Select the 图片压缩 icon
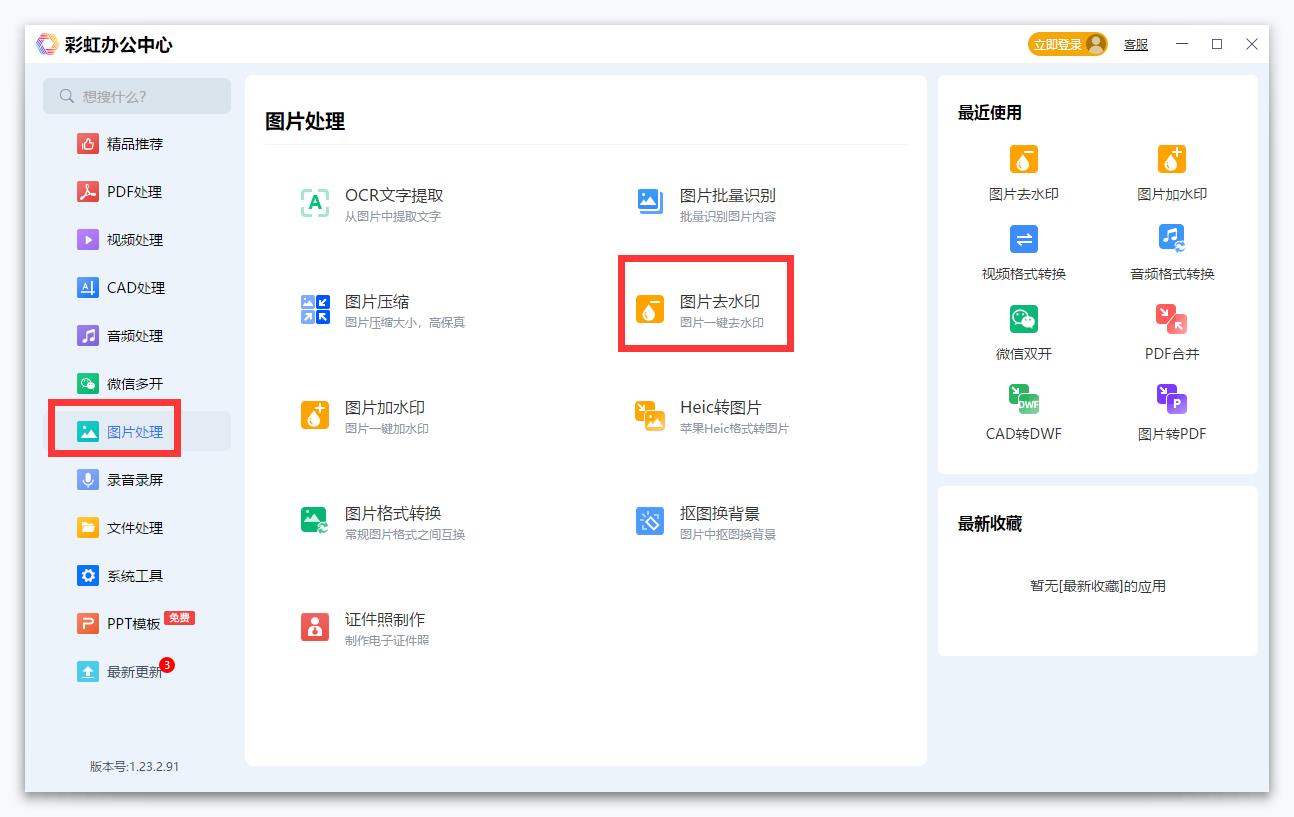 315,309
